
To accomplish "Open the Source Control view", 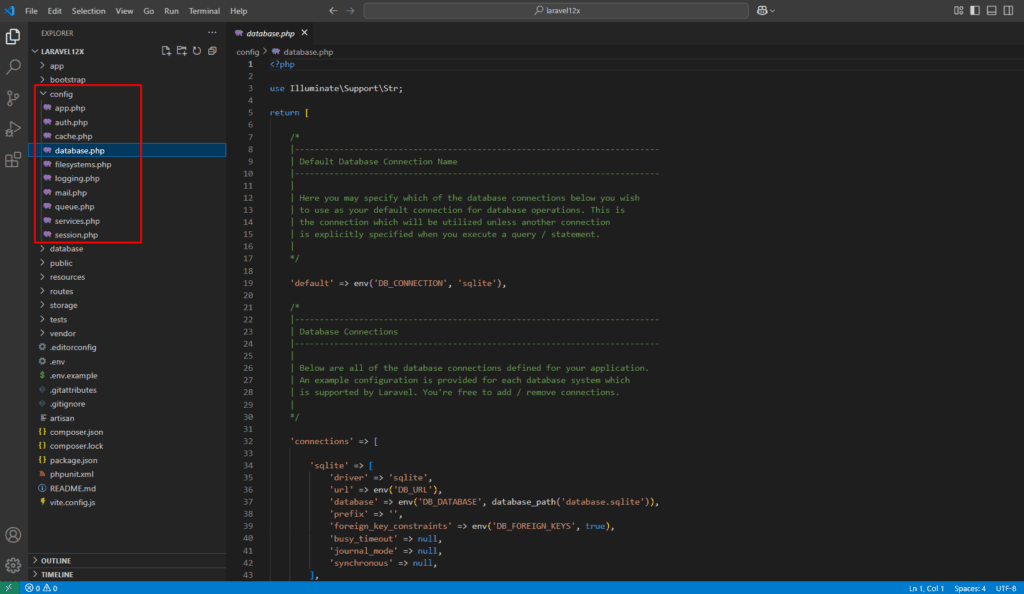I will (14, 98).
